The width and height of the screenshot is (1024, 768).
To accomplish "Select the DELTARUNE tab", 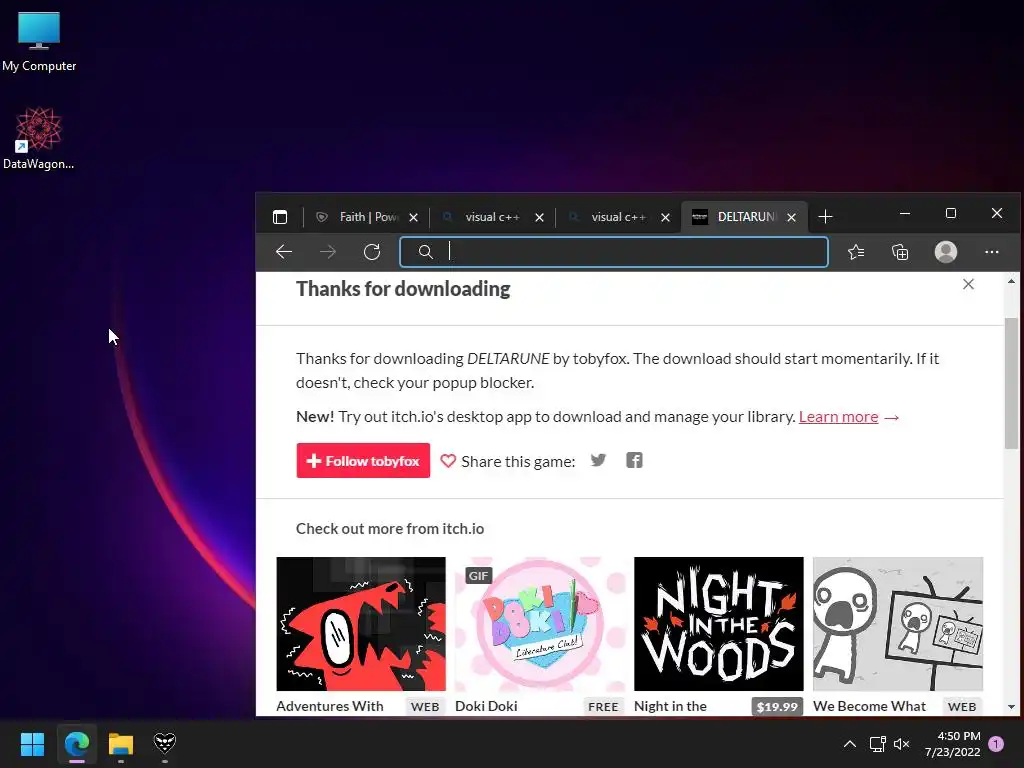I will tap(746, 217).
